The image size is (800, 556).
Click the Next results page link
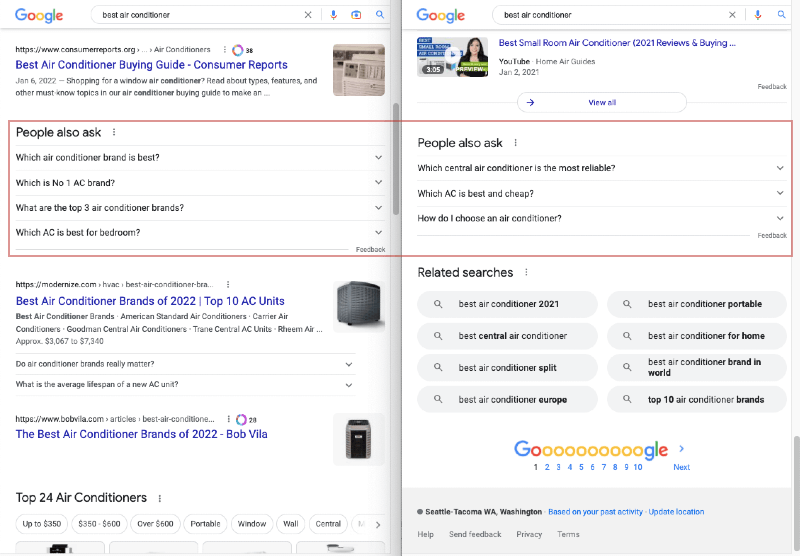[682, 467]
